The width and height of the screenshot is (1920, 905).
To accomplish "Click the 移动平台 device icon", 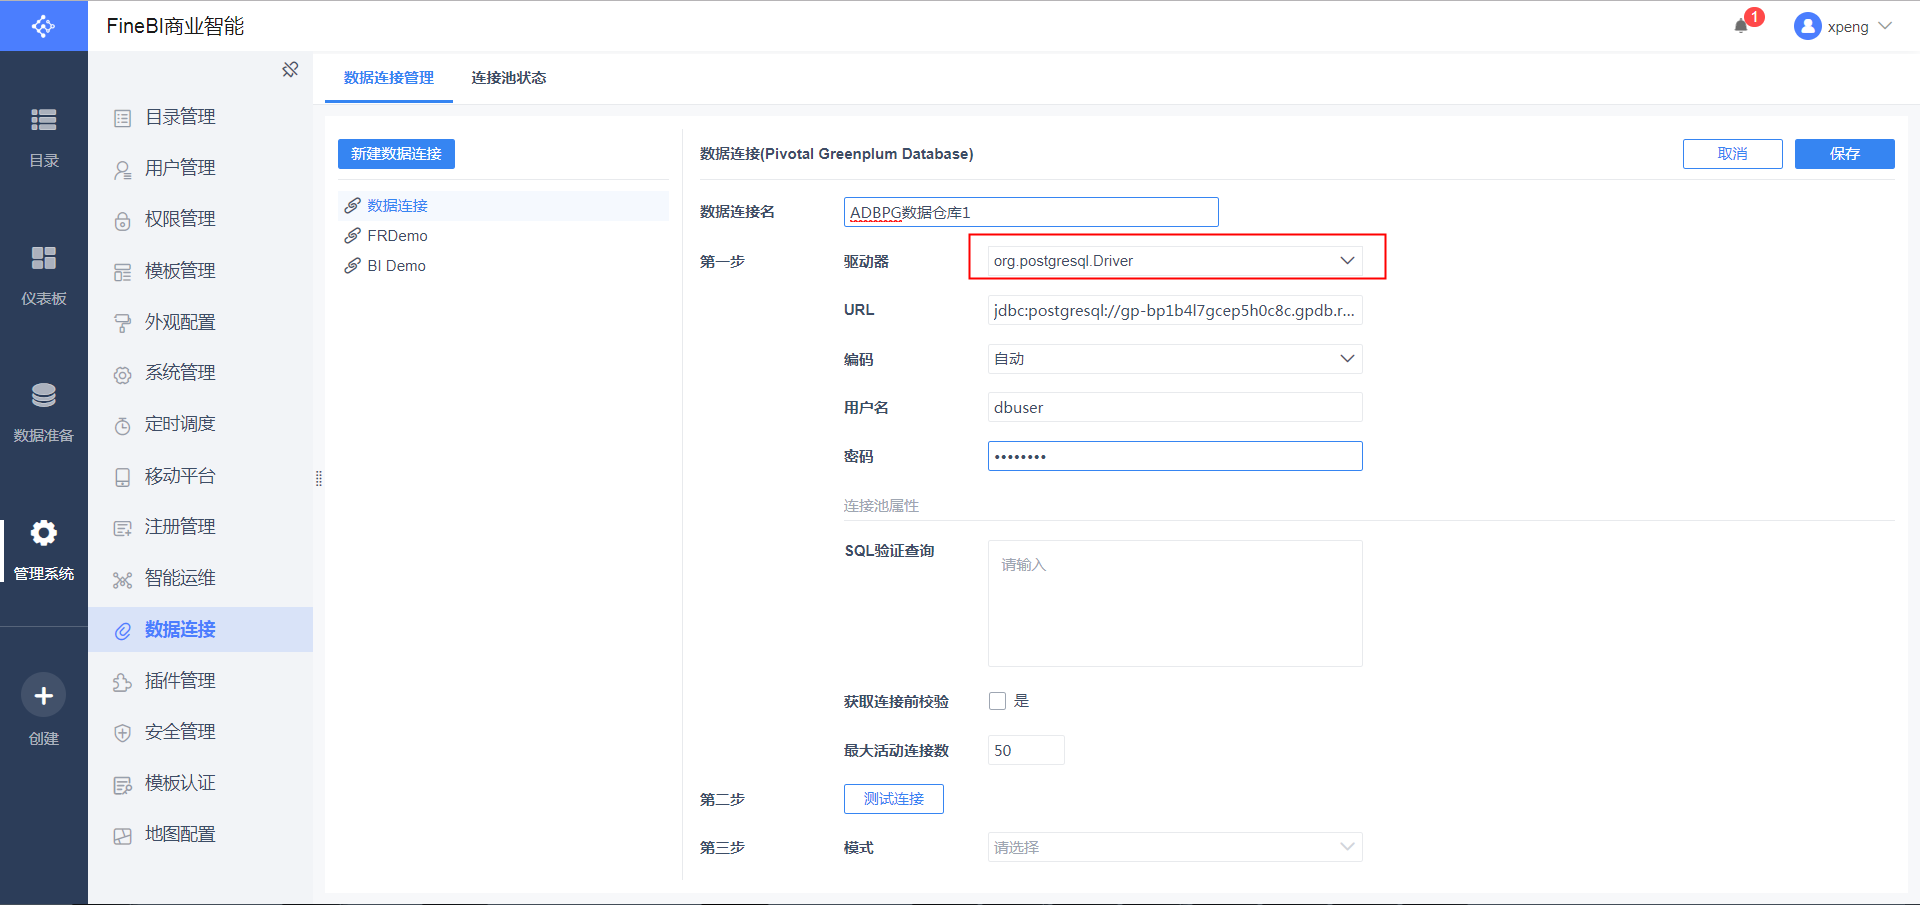I will coord(122,477).
